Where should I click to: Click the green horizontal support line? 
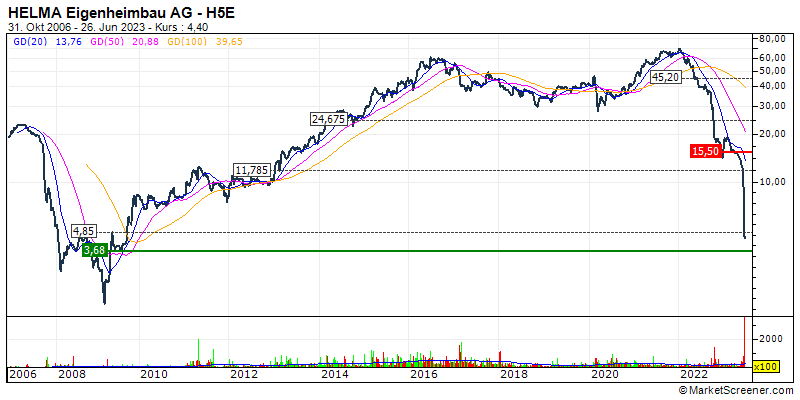[x=430, y=251]
